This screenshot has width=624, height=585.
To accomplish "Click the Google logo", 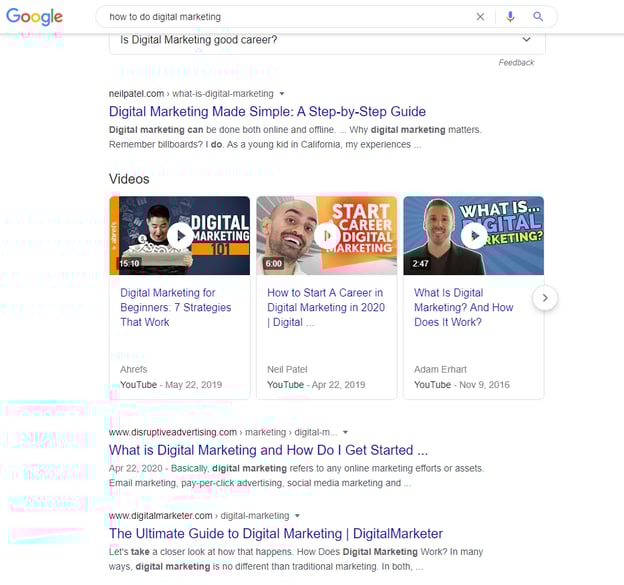I will [x=35, y=16].
